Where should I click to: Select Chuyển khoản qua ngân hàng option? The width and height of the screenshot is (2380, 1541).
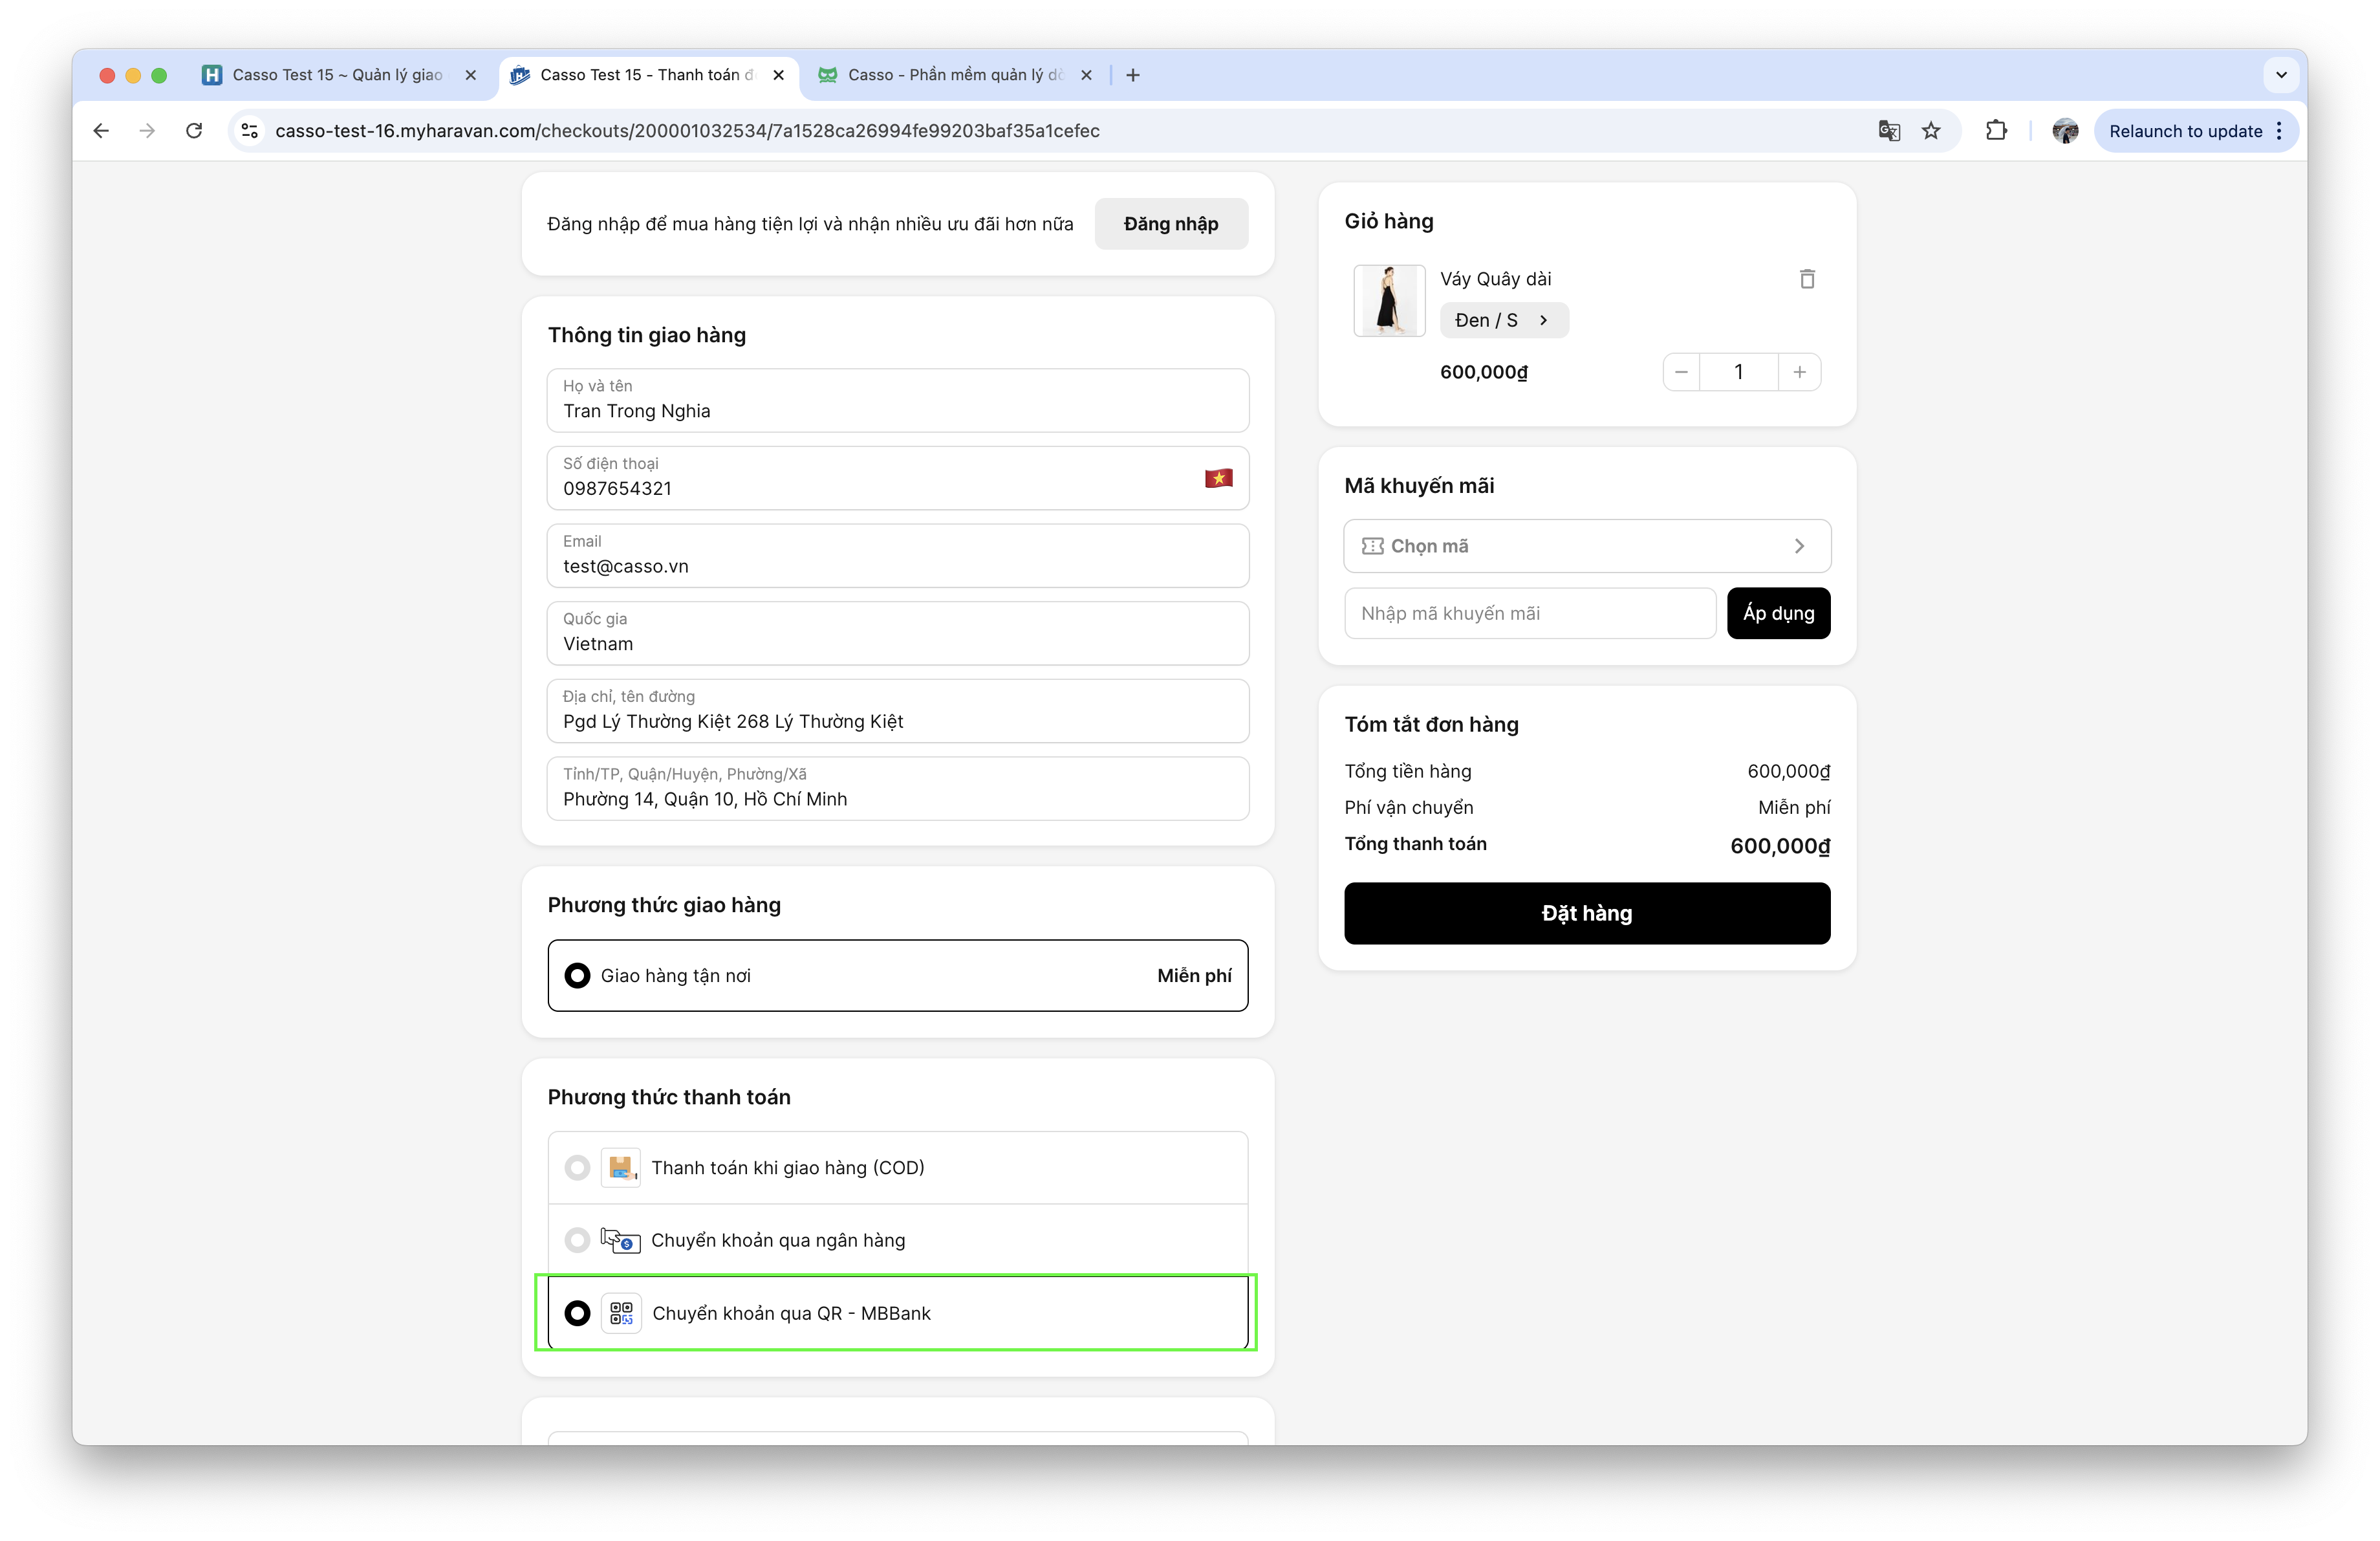(x=577, y=1240)
